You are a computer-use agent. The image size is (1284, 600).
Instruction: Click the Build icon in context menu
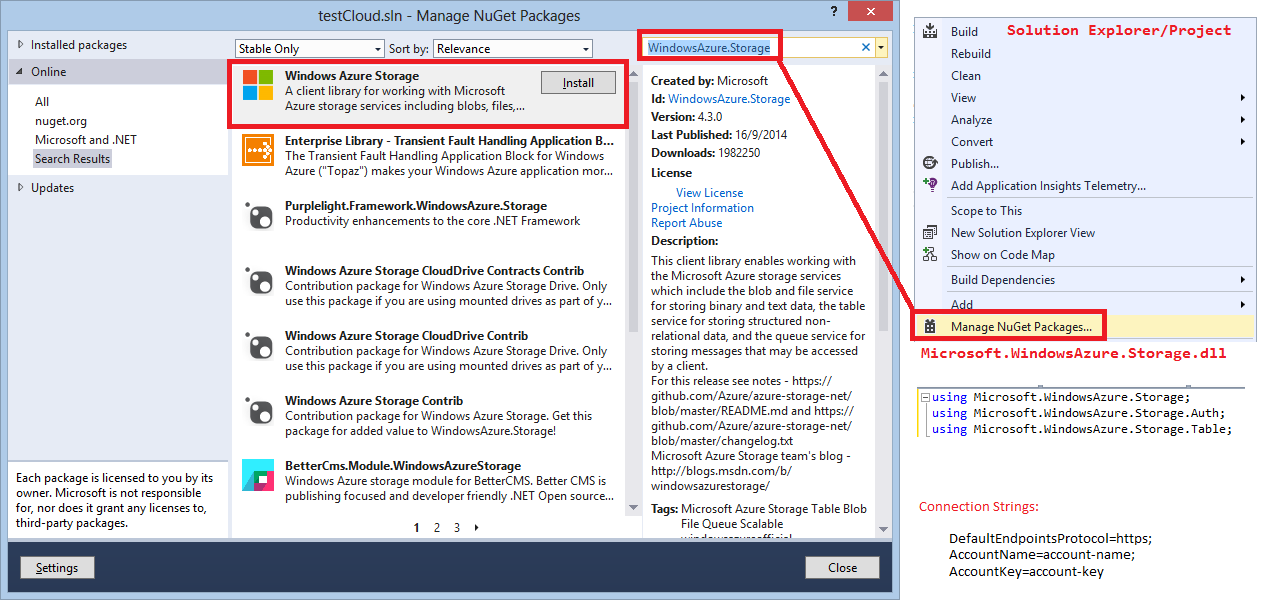[930, 31]
